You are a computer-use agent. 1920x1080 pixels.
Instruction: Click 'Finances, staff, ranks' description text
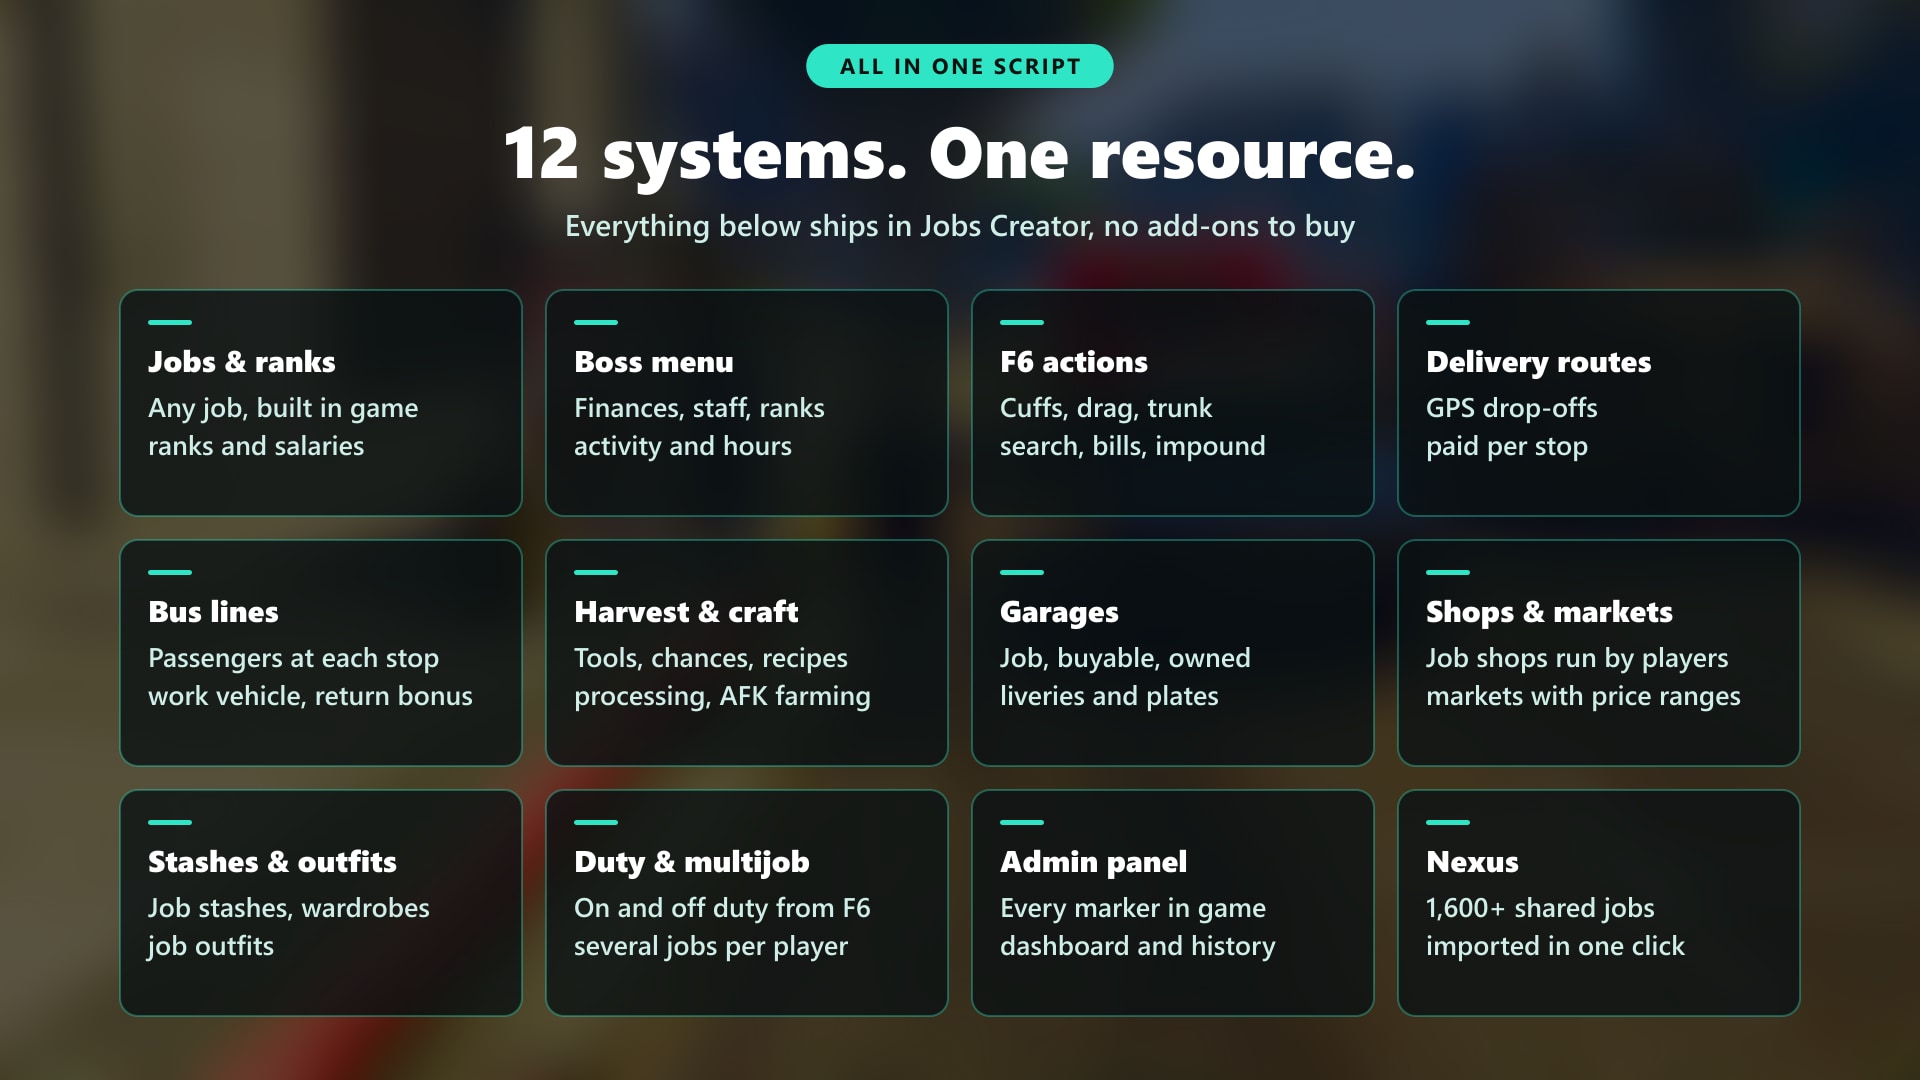point(699,409)
